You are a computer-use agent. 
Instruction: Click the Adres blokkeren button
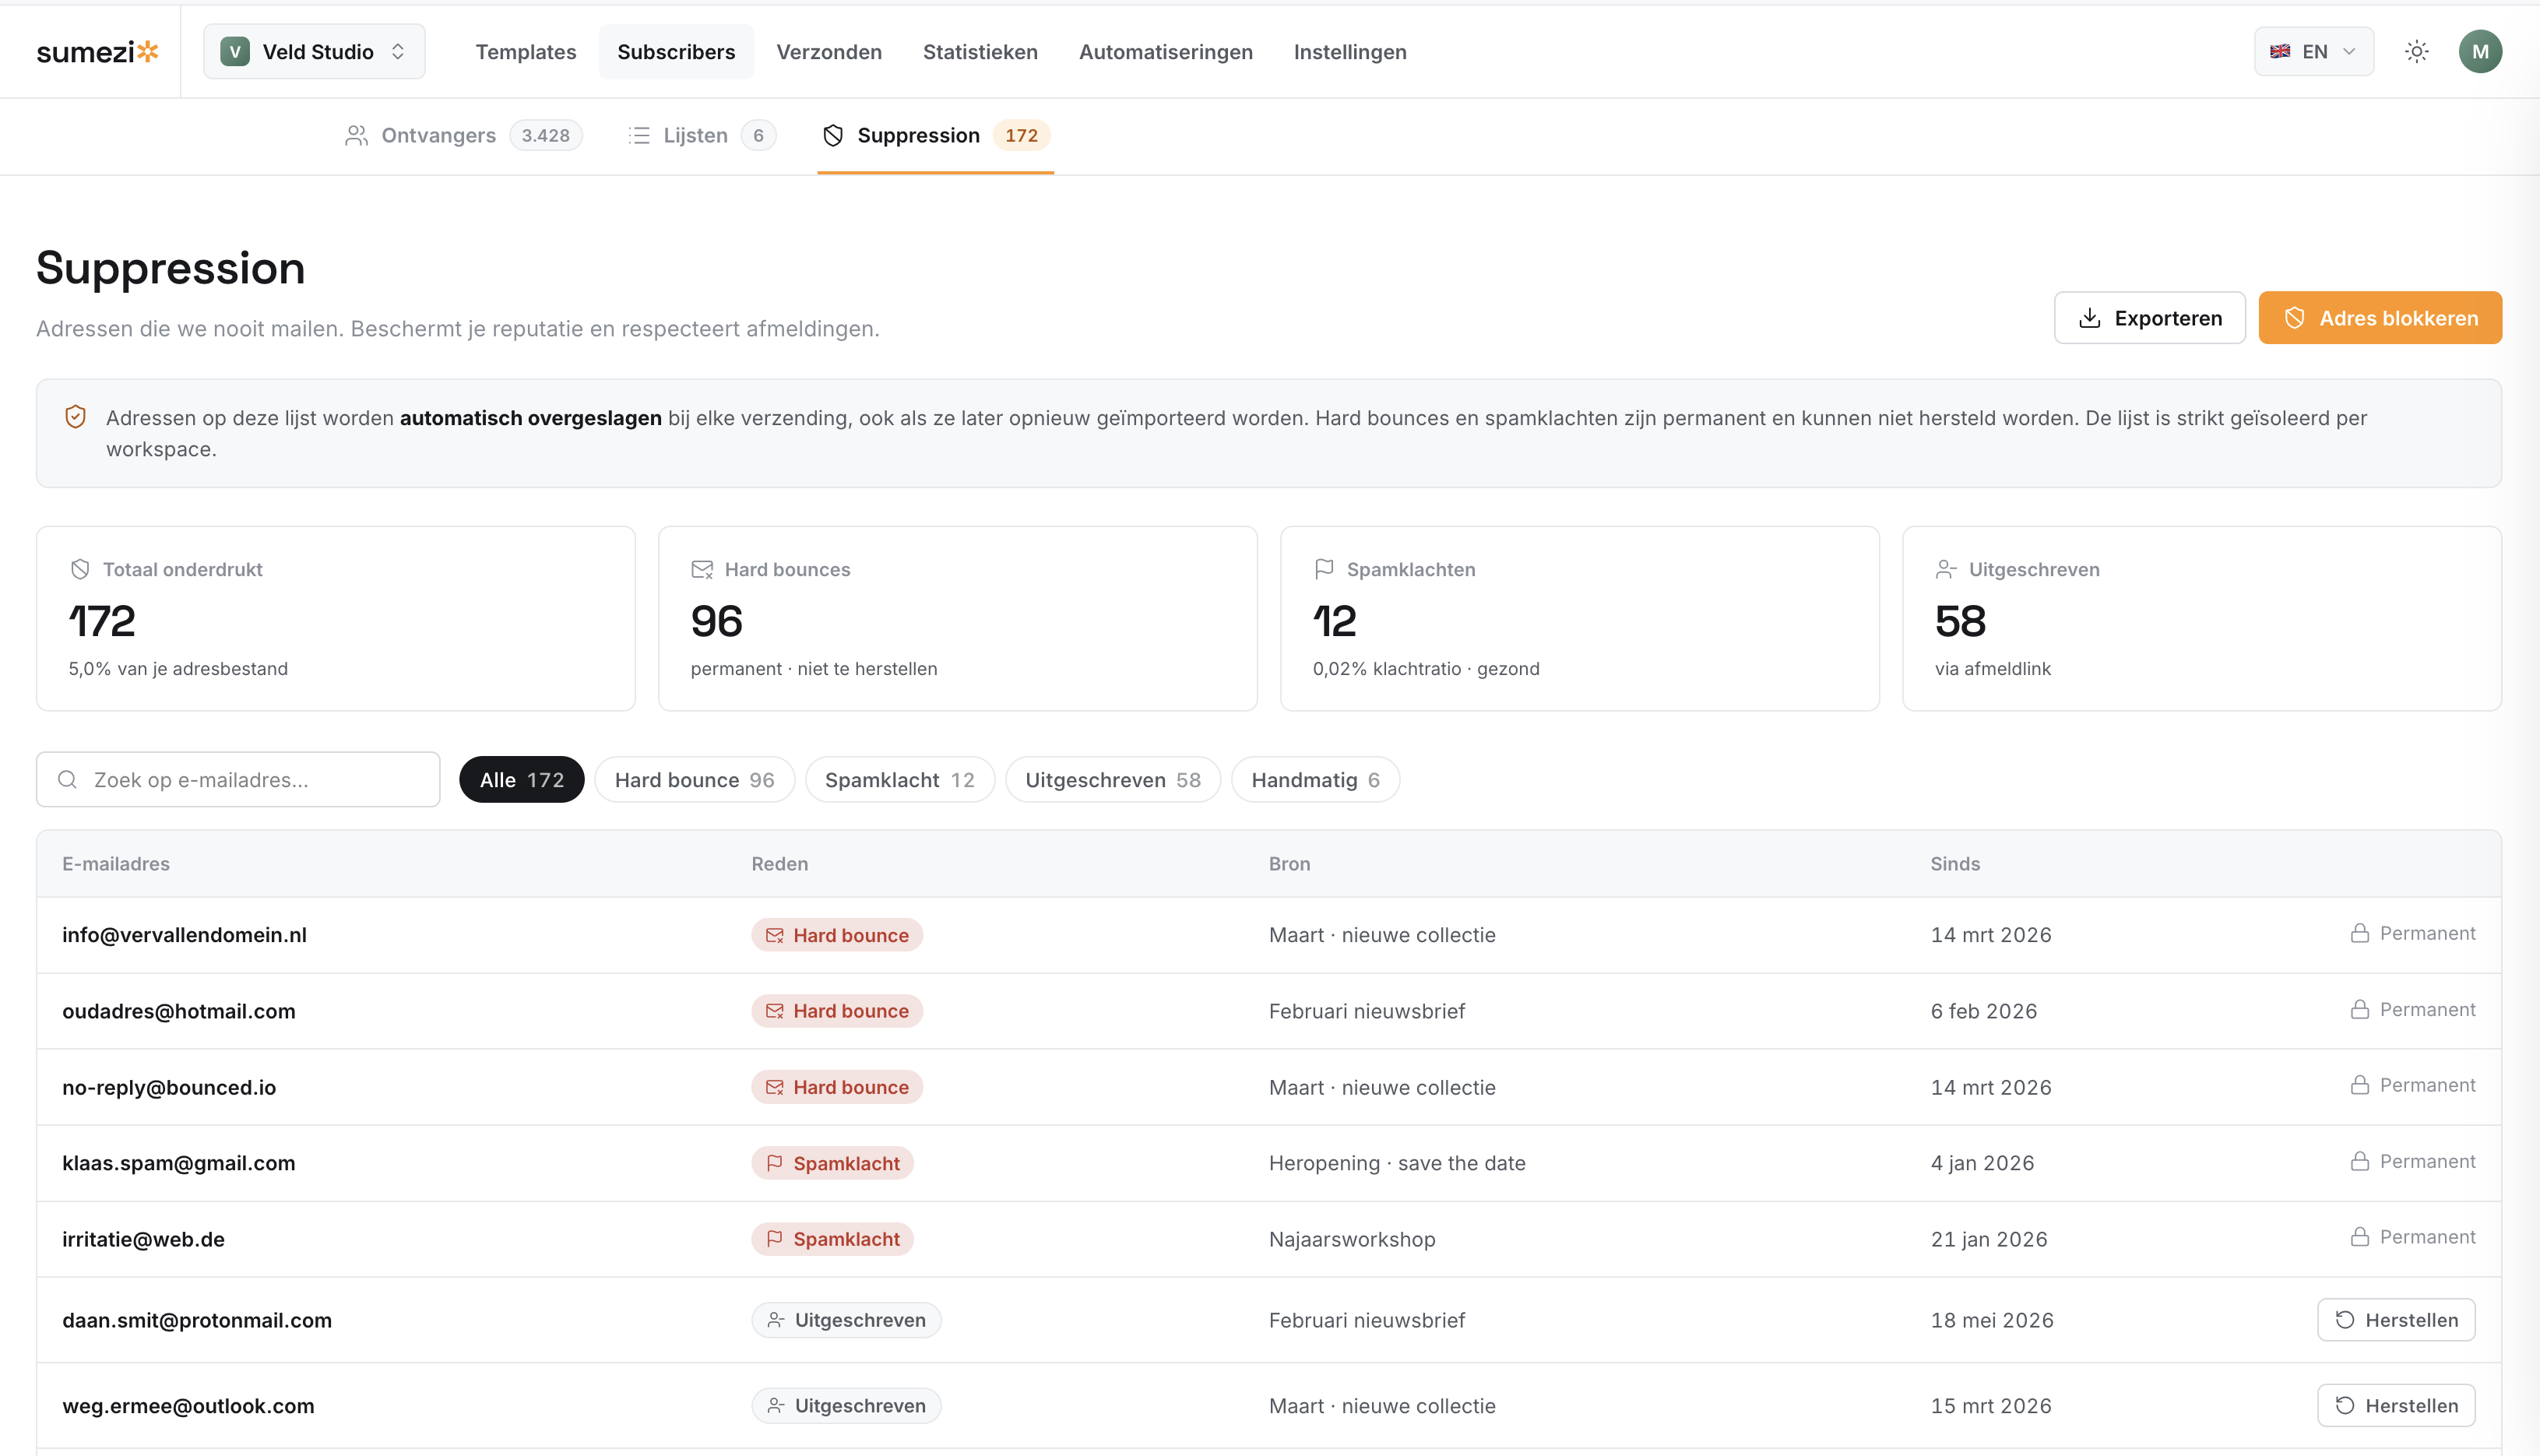point(2379,318)
